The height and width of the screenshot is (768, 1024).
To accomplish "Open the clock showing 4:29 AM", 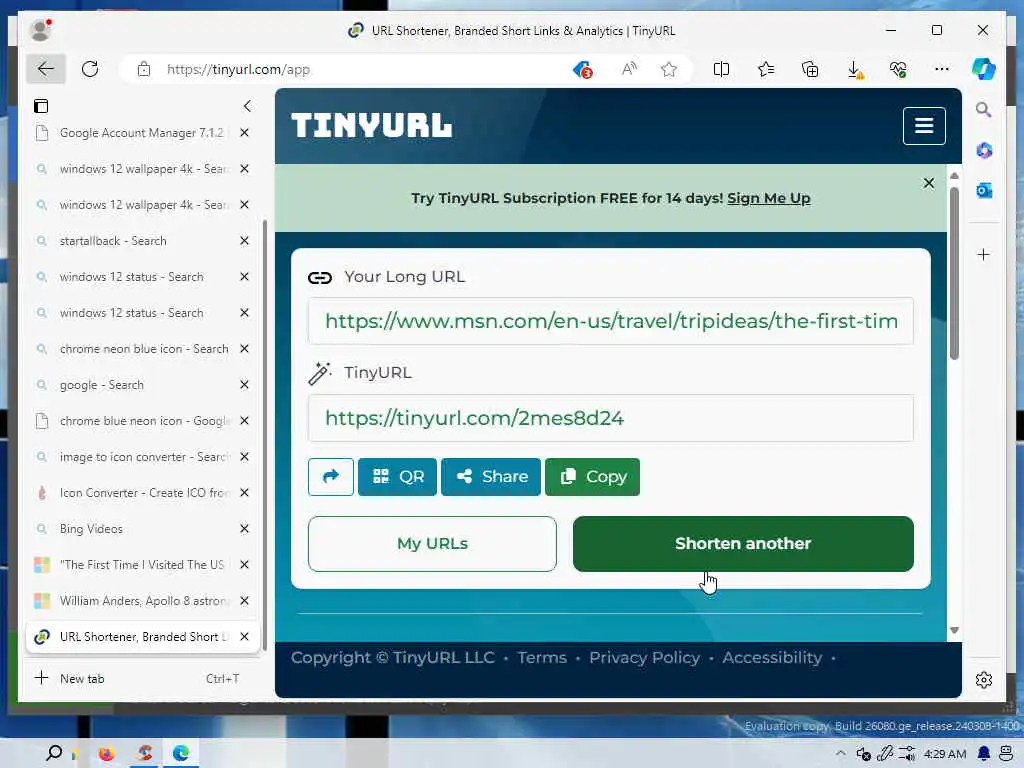I will [945, 754].
